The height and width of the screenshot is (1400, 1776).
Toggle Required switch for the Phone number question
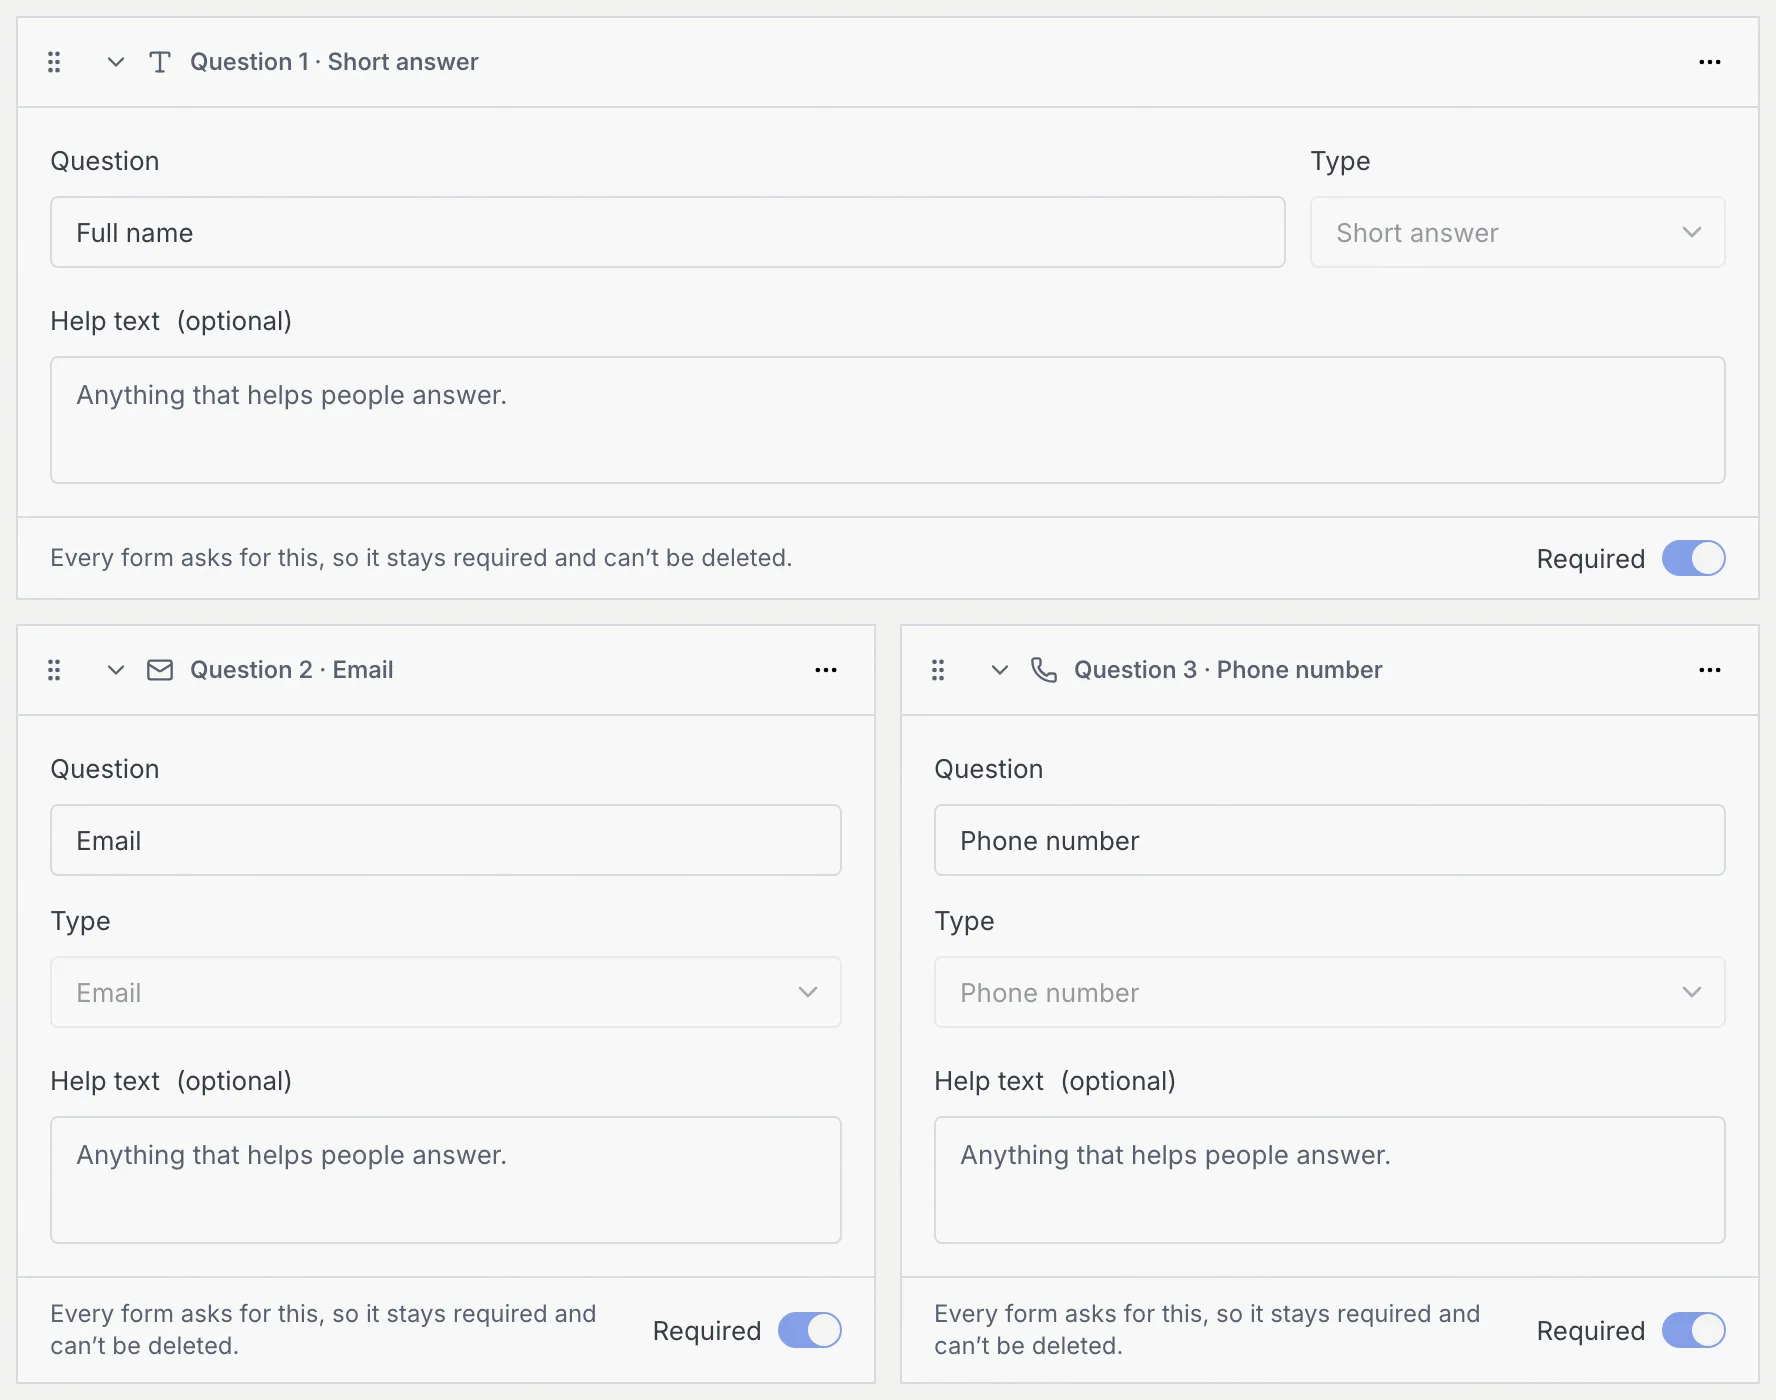pos(1694,1330)
